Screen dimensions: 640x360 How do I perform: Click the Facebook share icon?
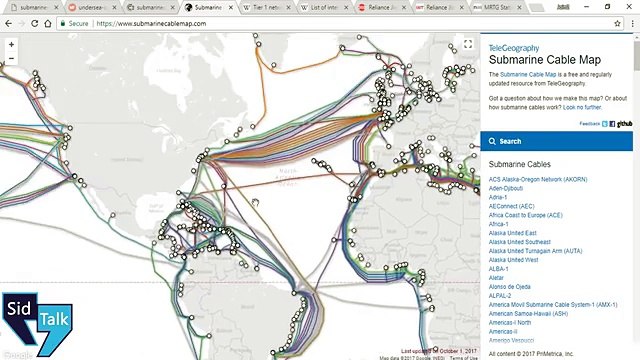point(612,124)
